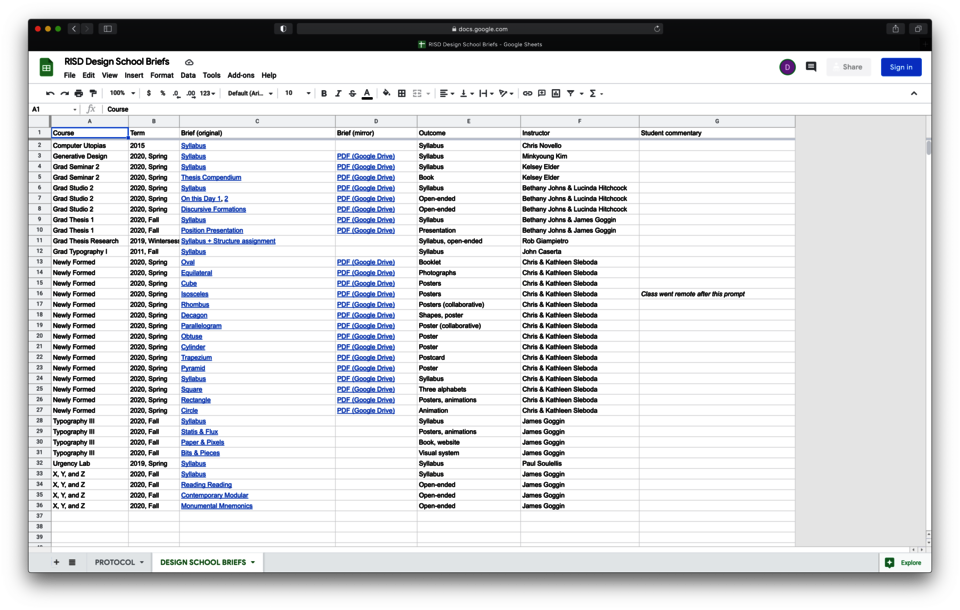The width and height of the screenshot is (960, 610).
Task: Open the File menu
Action: (x=70, y=75)
